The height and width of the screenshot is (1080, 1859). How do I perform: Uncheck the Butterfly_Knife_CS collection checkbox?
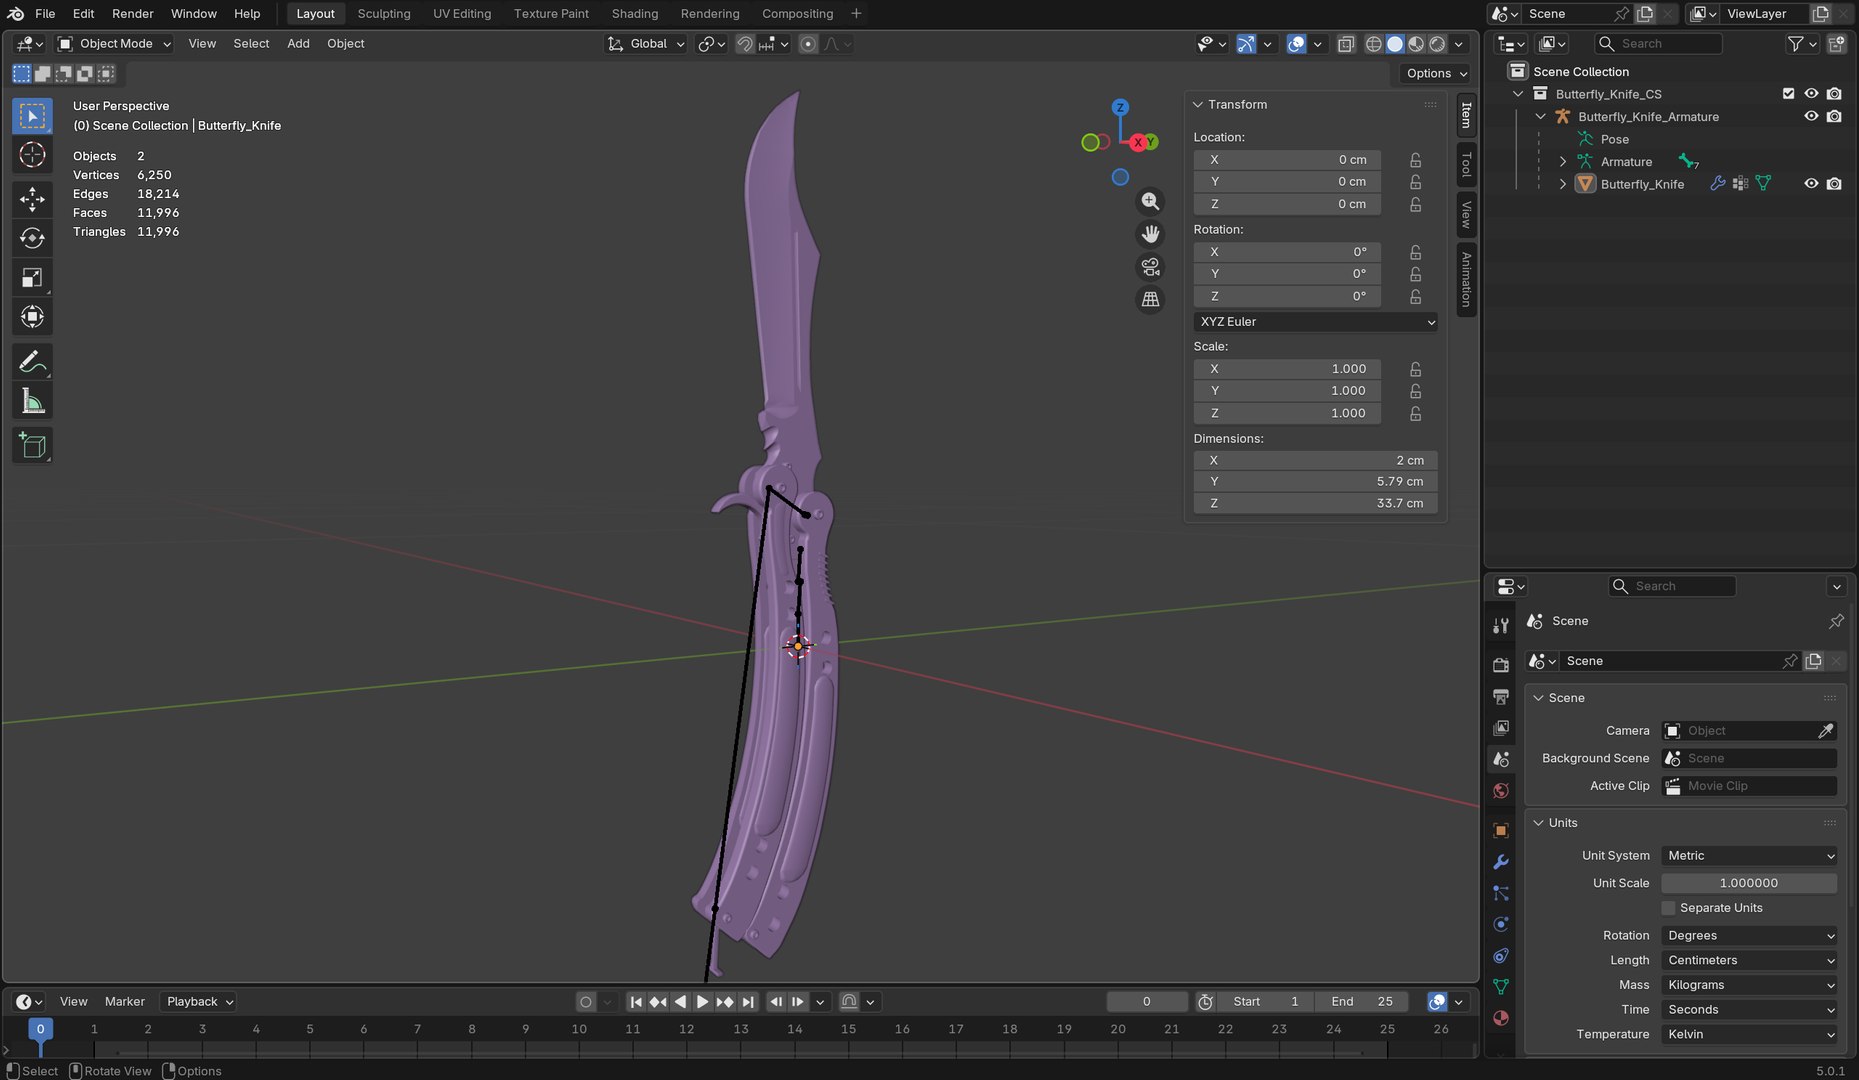1788,94
